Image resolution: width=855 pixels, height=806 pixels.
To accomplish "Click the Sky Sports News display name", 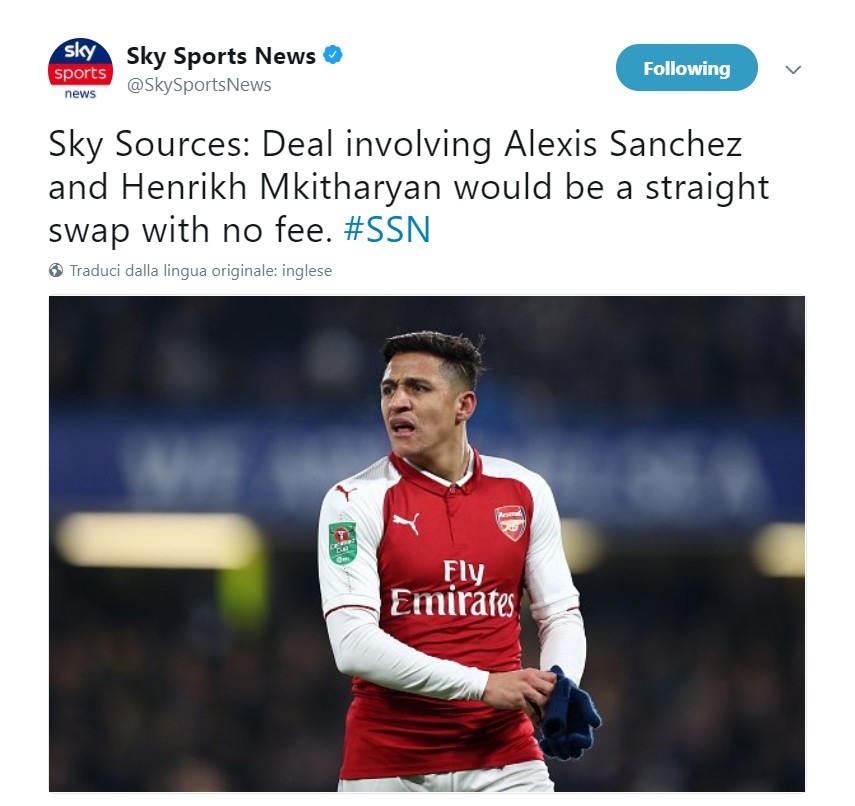I will click(x=221, y=56).
